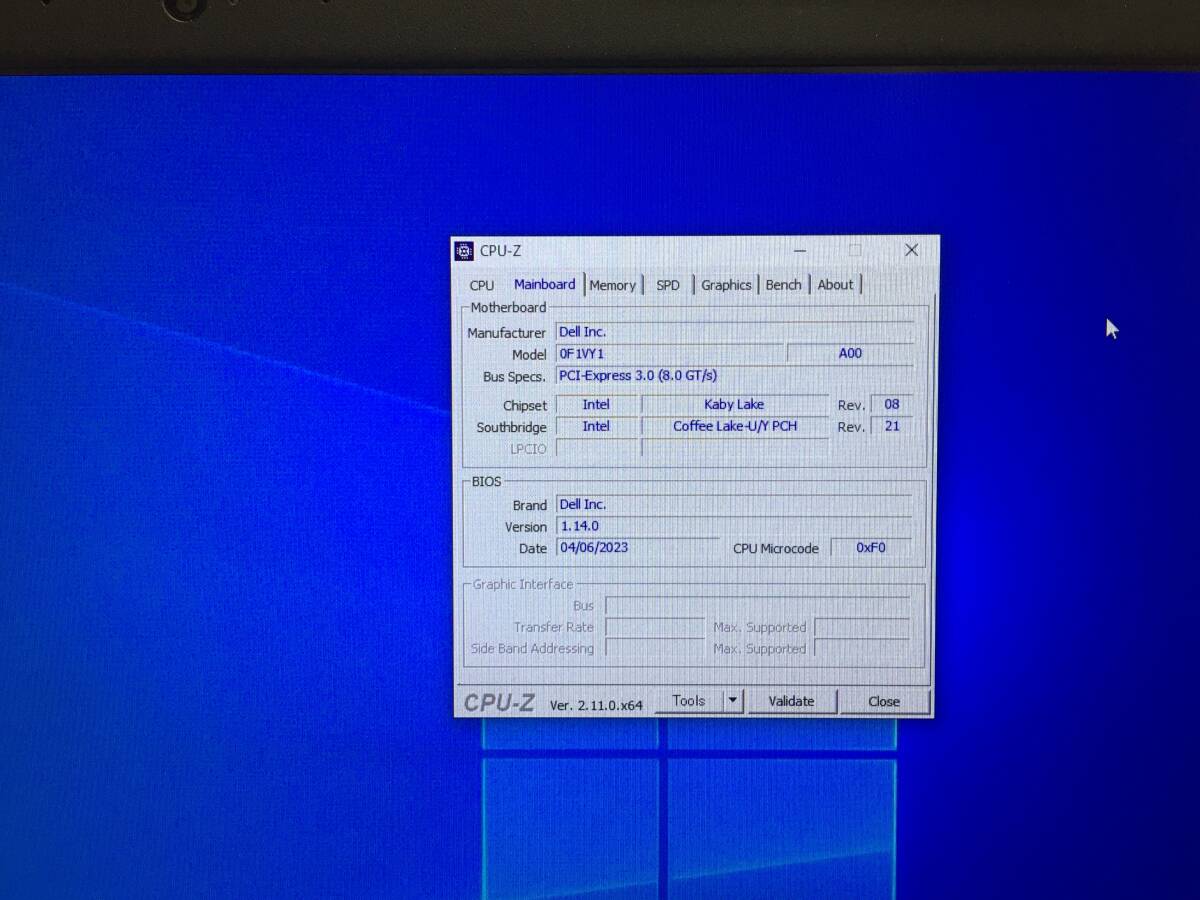Select the Kaby Lake chipset field
The height and width of the screenshot is (900, 1200).
click(x=735, y=405)
